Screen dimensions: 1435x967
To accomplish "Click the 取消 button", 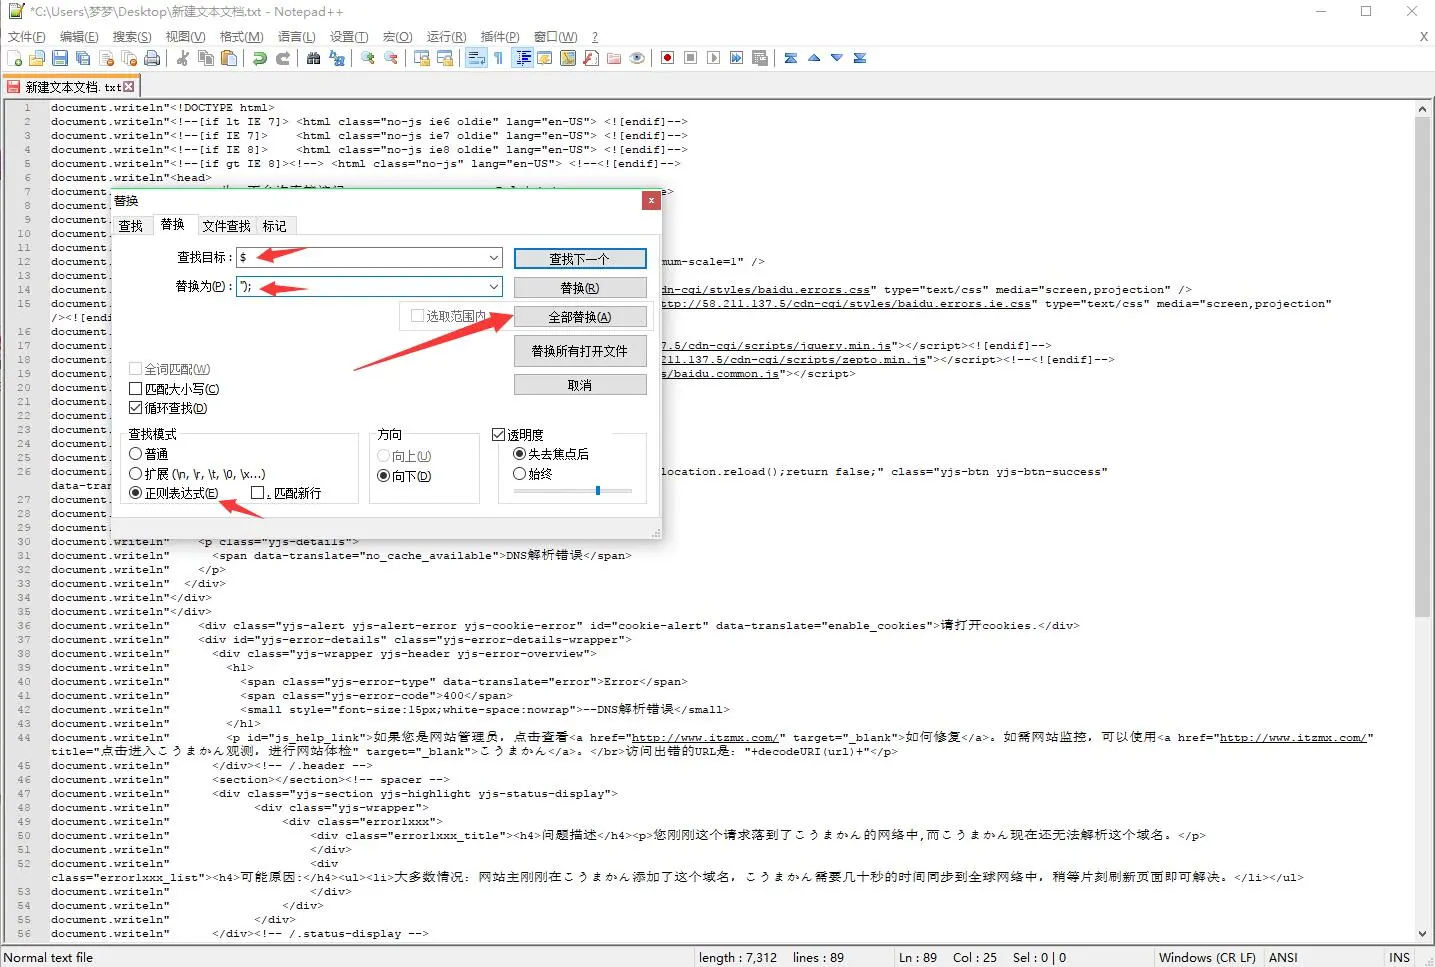I will tap(580, 385).
